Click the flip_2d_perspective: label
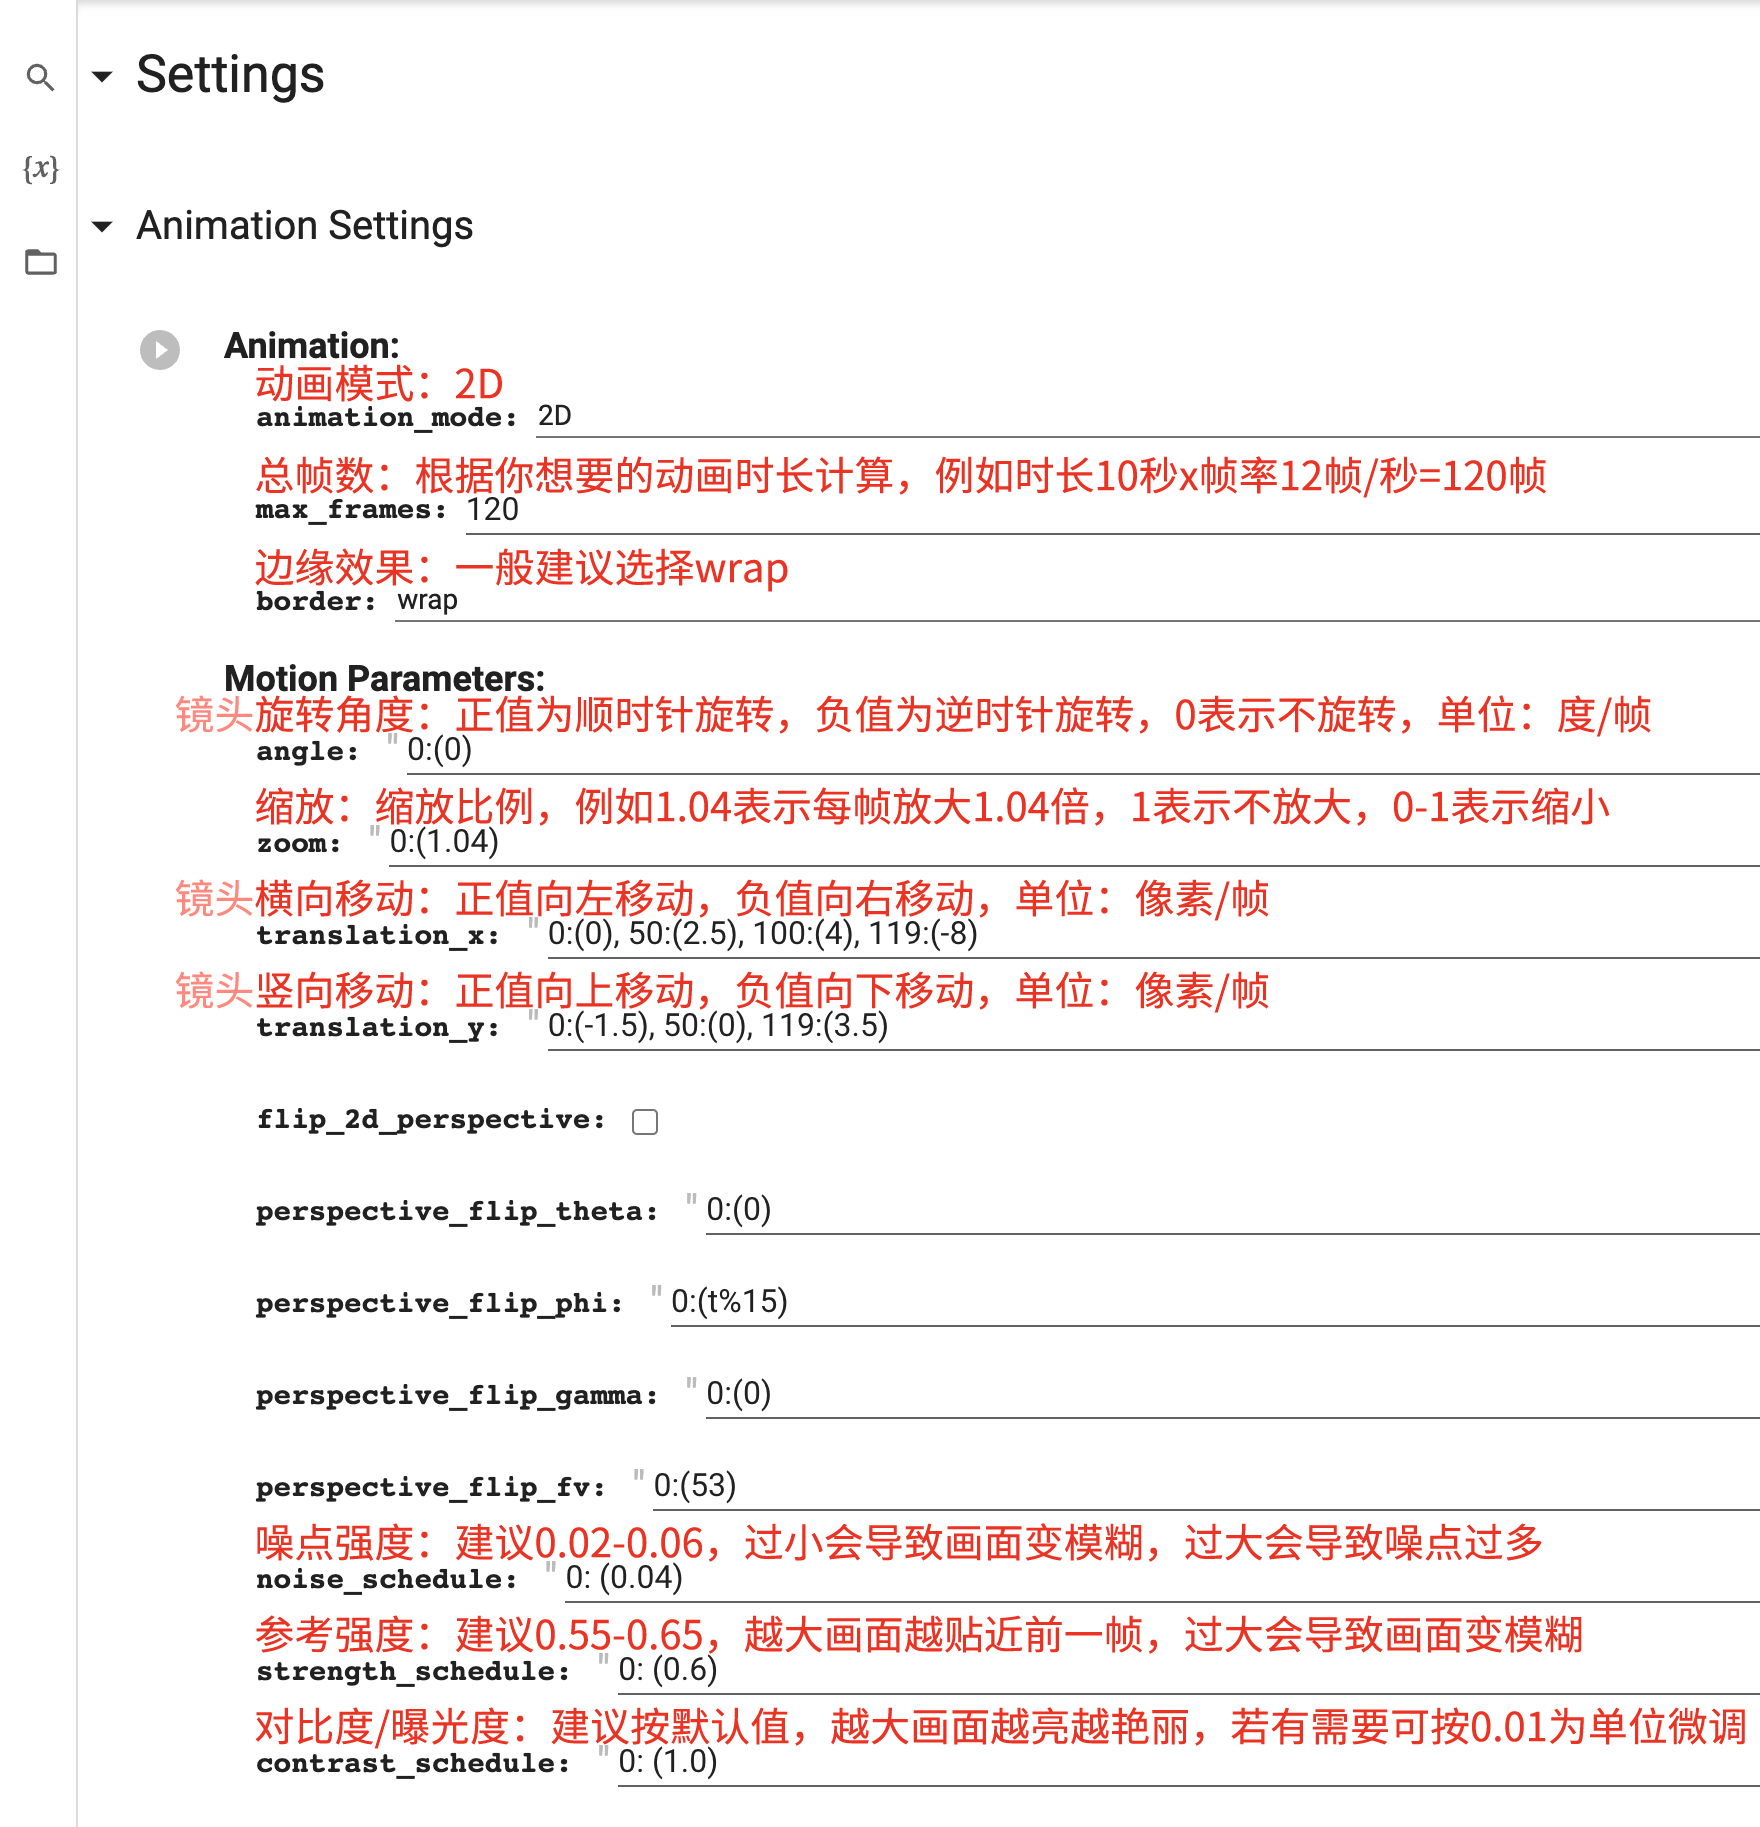This screenshot has width=1760, height=1827. click(431, 1120)
